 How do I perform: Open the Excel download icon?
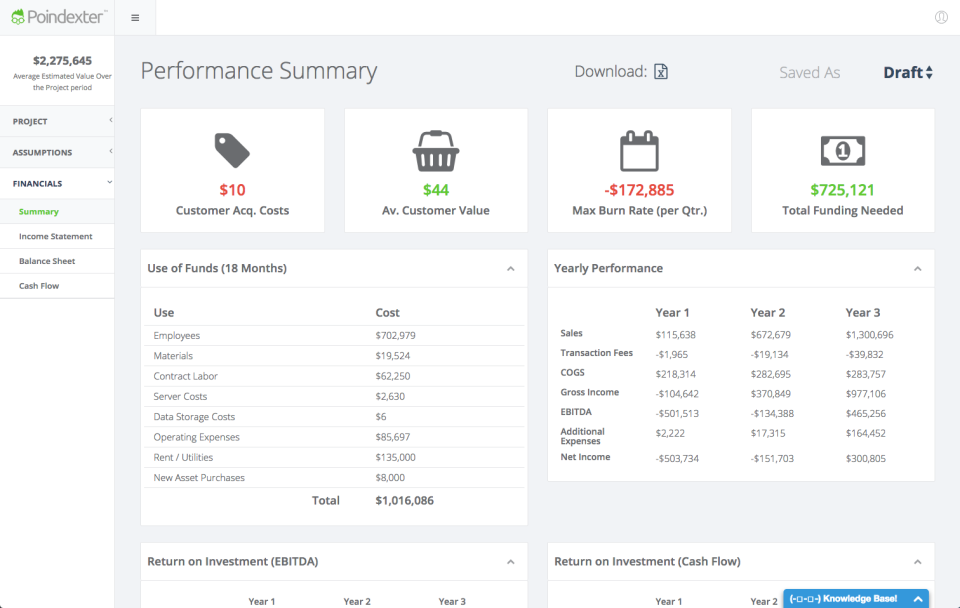tap(660, 72)
